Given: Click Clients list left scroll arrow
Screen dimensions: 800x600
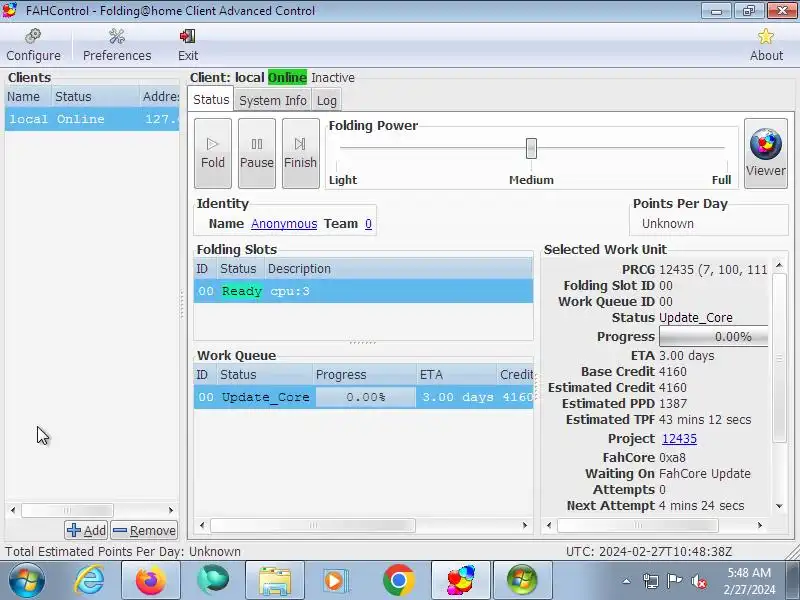Looking at the screenshot, I should (x=13, y=510).
